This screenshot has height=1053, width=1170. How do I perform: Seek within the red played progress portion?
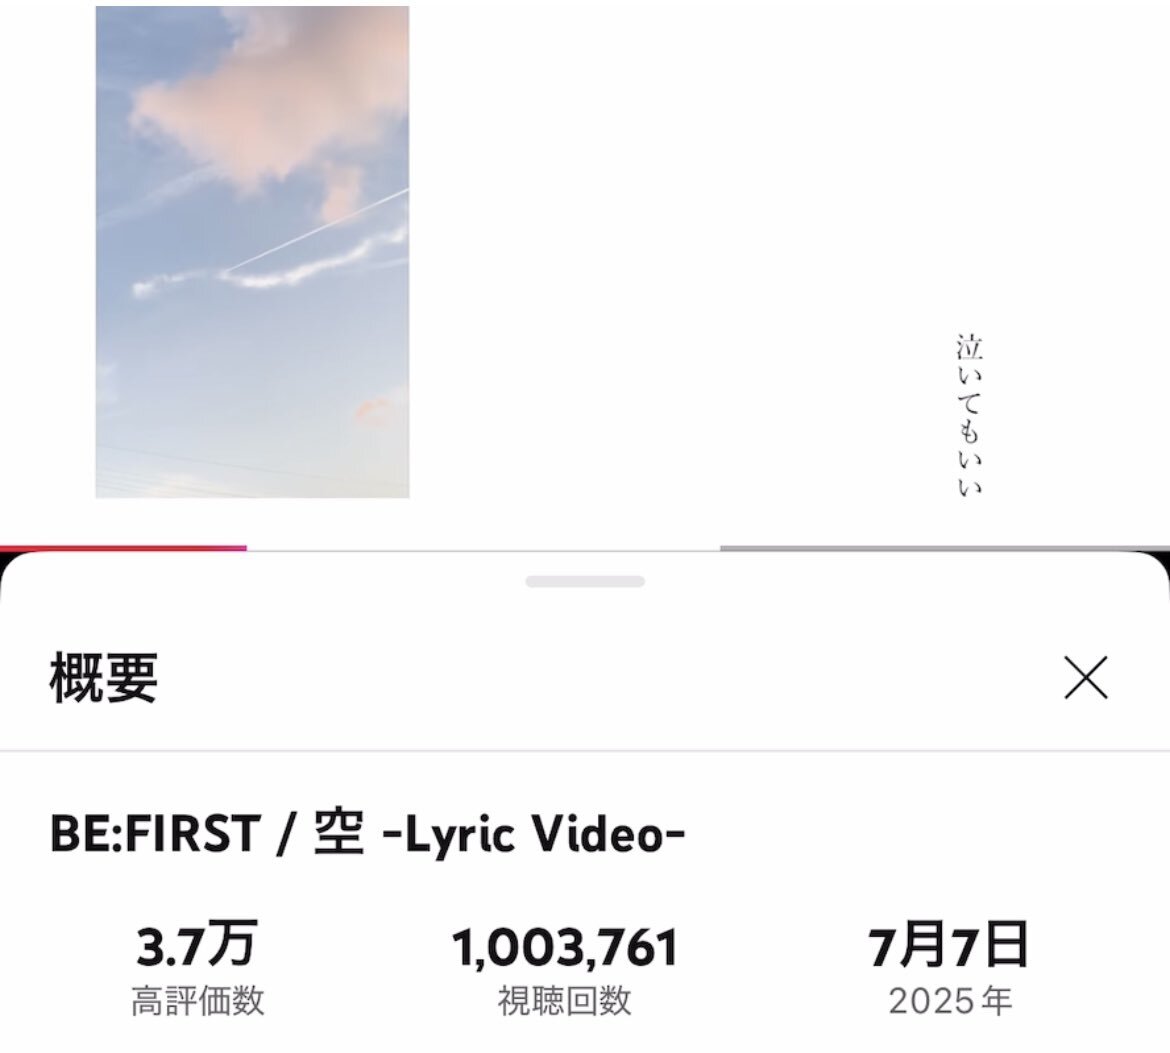tap(123, 549)
